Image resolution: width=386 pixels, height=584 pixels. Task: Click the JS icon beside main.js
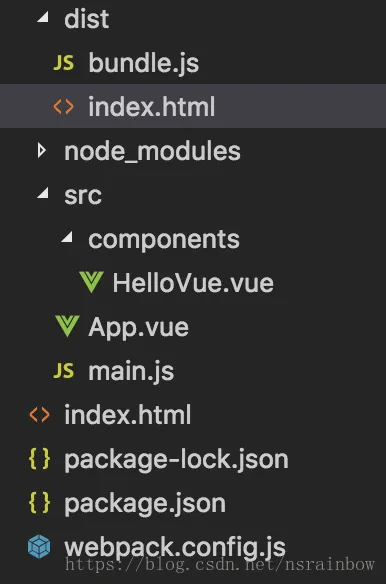tap(64, 371)
